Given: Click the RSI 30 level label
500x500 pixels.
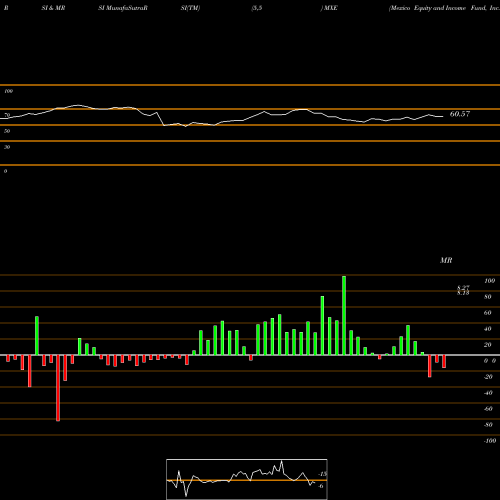Looking at the screenshot, I should pos(7,147).
